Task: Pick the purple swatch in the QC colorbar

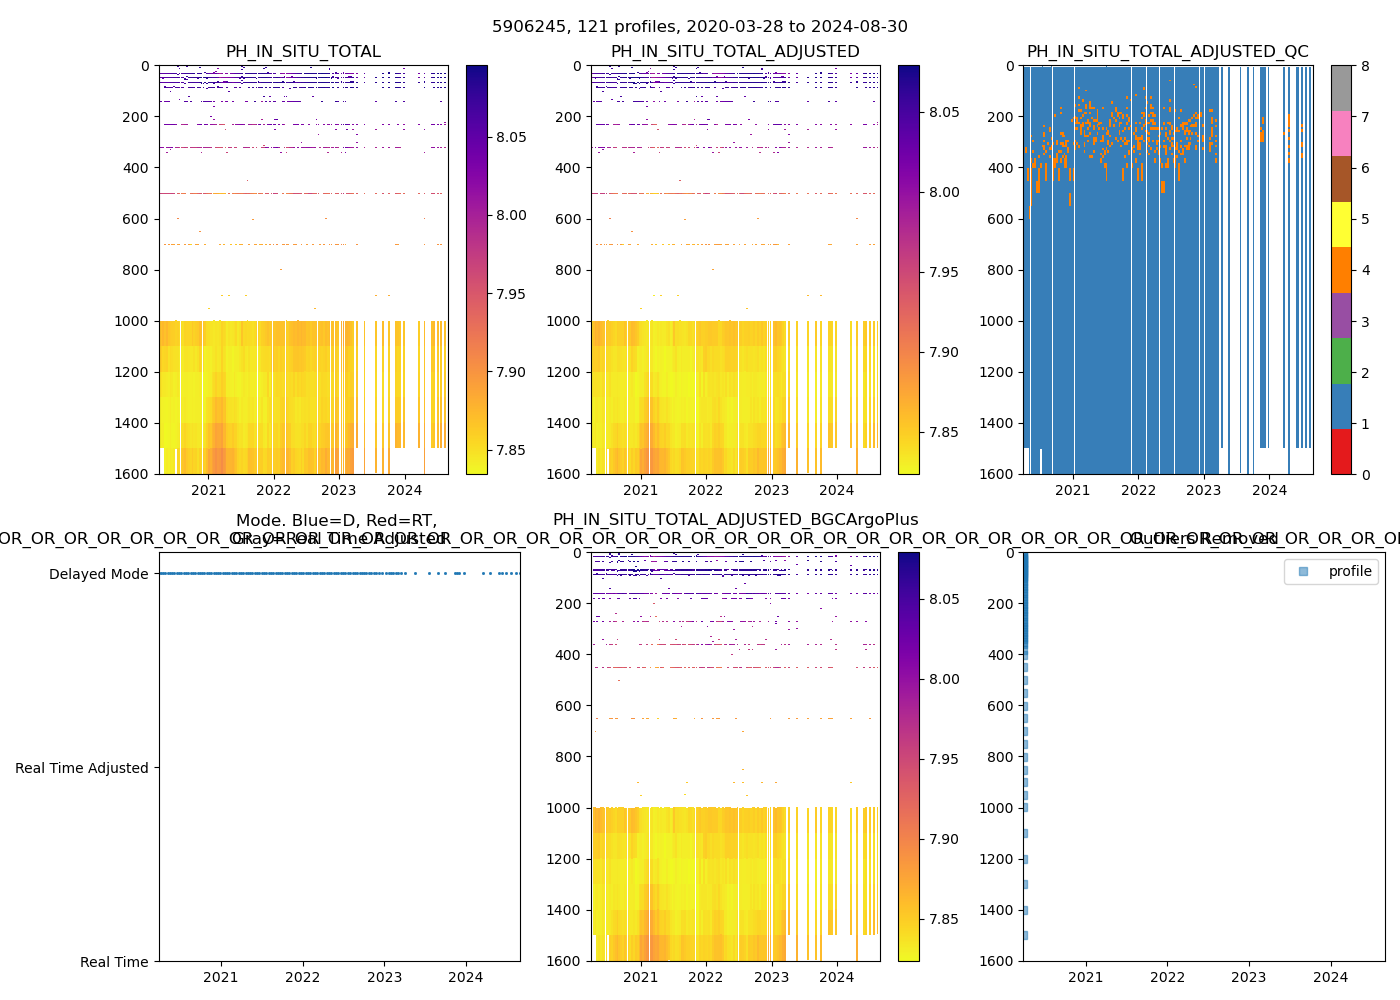Action: (1341, 315)
